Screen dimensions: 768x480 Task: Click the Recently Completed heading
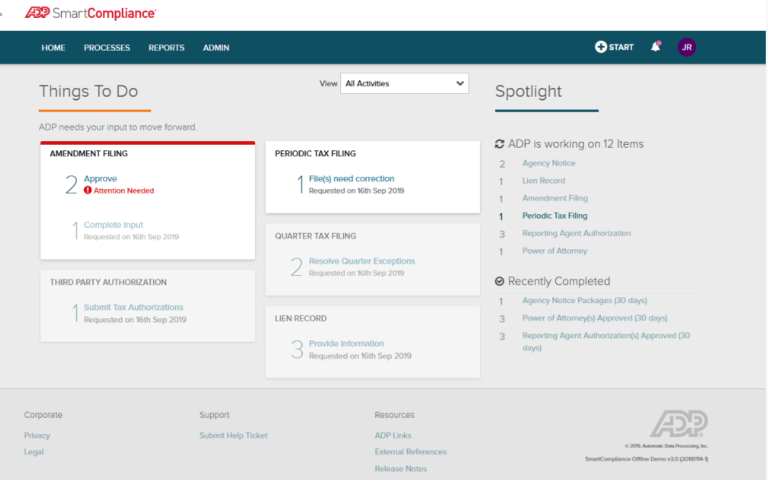click(x=559, y=281)
